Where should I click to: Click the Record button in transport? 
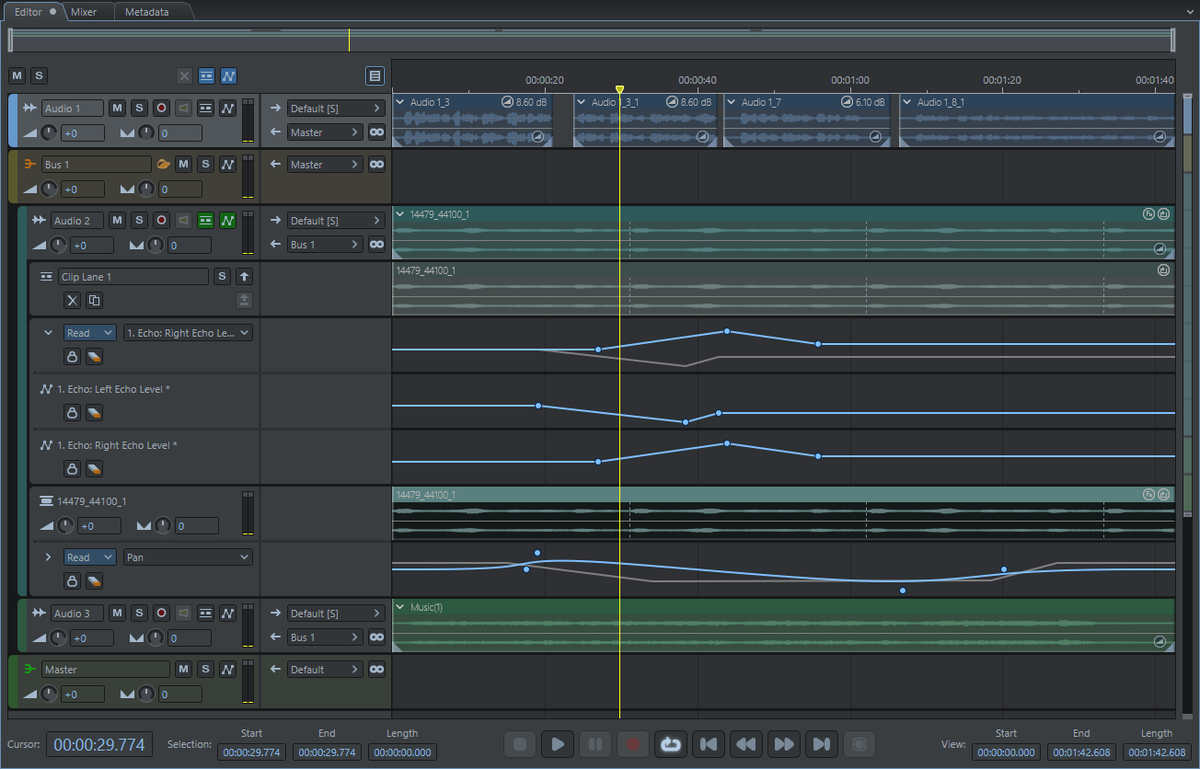coord(632,744)
